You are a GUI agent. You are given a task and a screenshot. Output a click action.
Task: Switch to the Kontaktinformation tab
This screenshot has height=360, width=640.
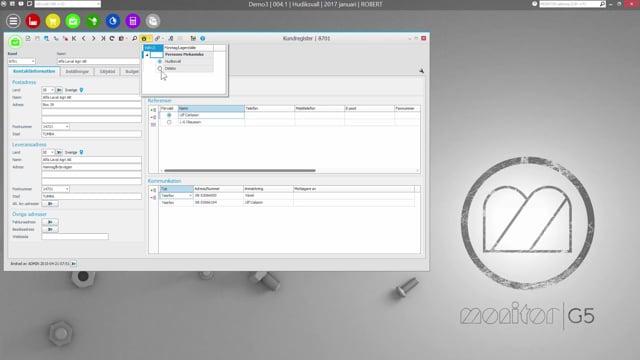click(34, 71)
